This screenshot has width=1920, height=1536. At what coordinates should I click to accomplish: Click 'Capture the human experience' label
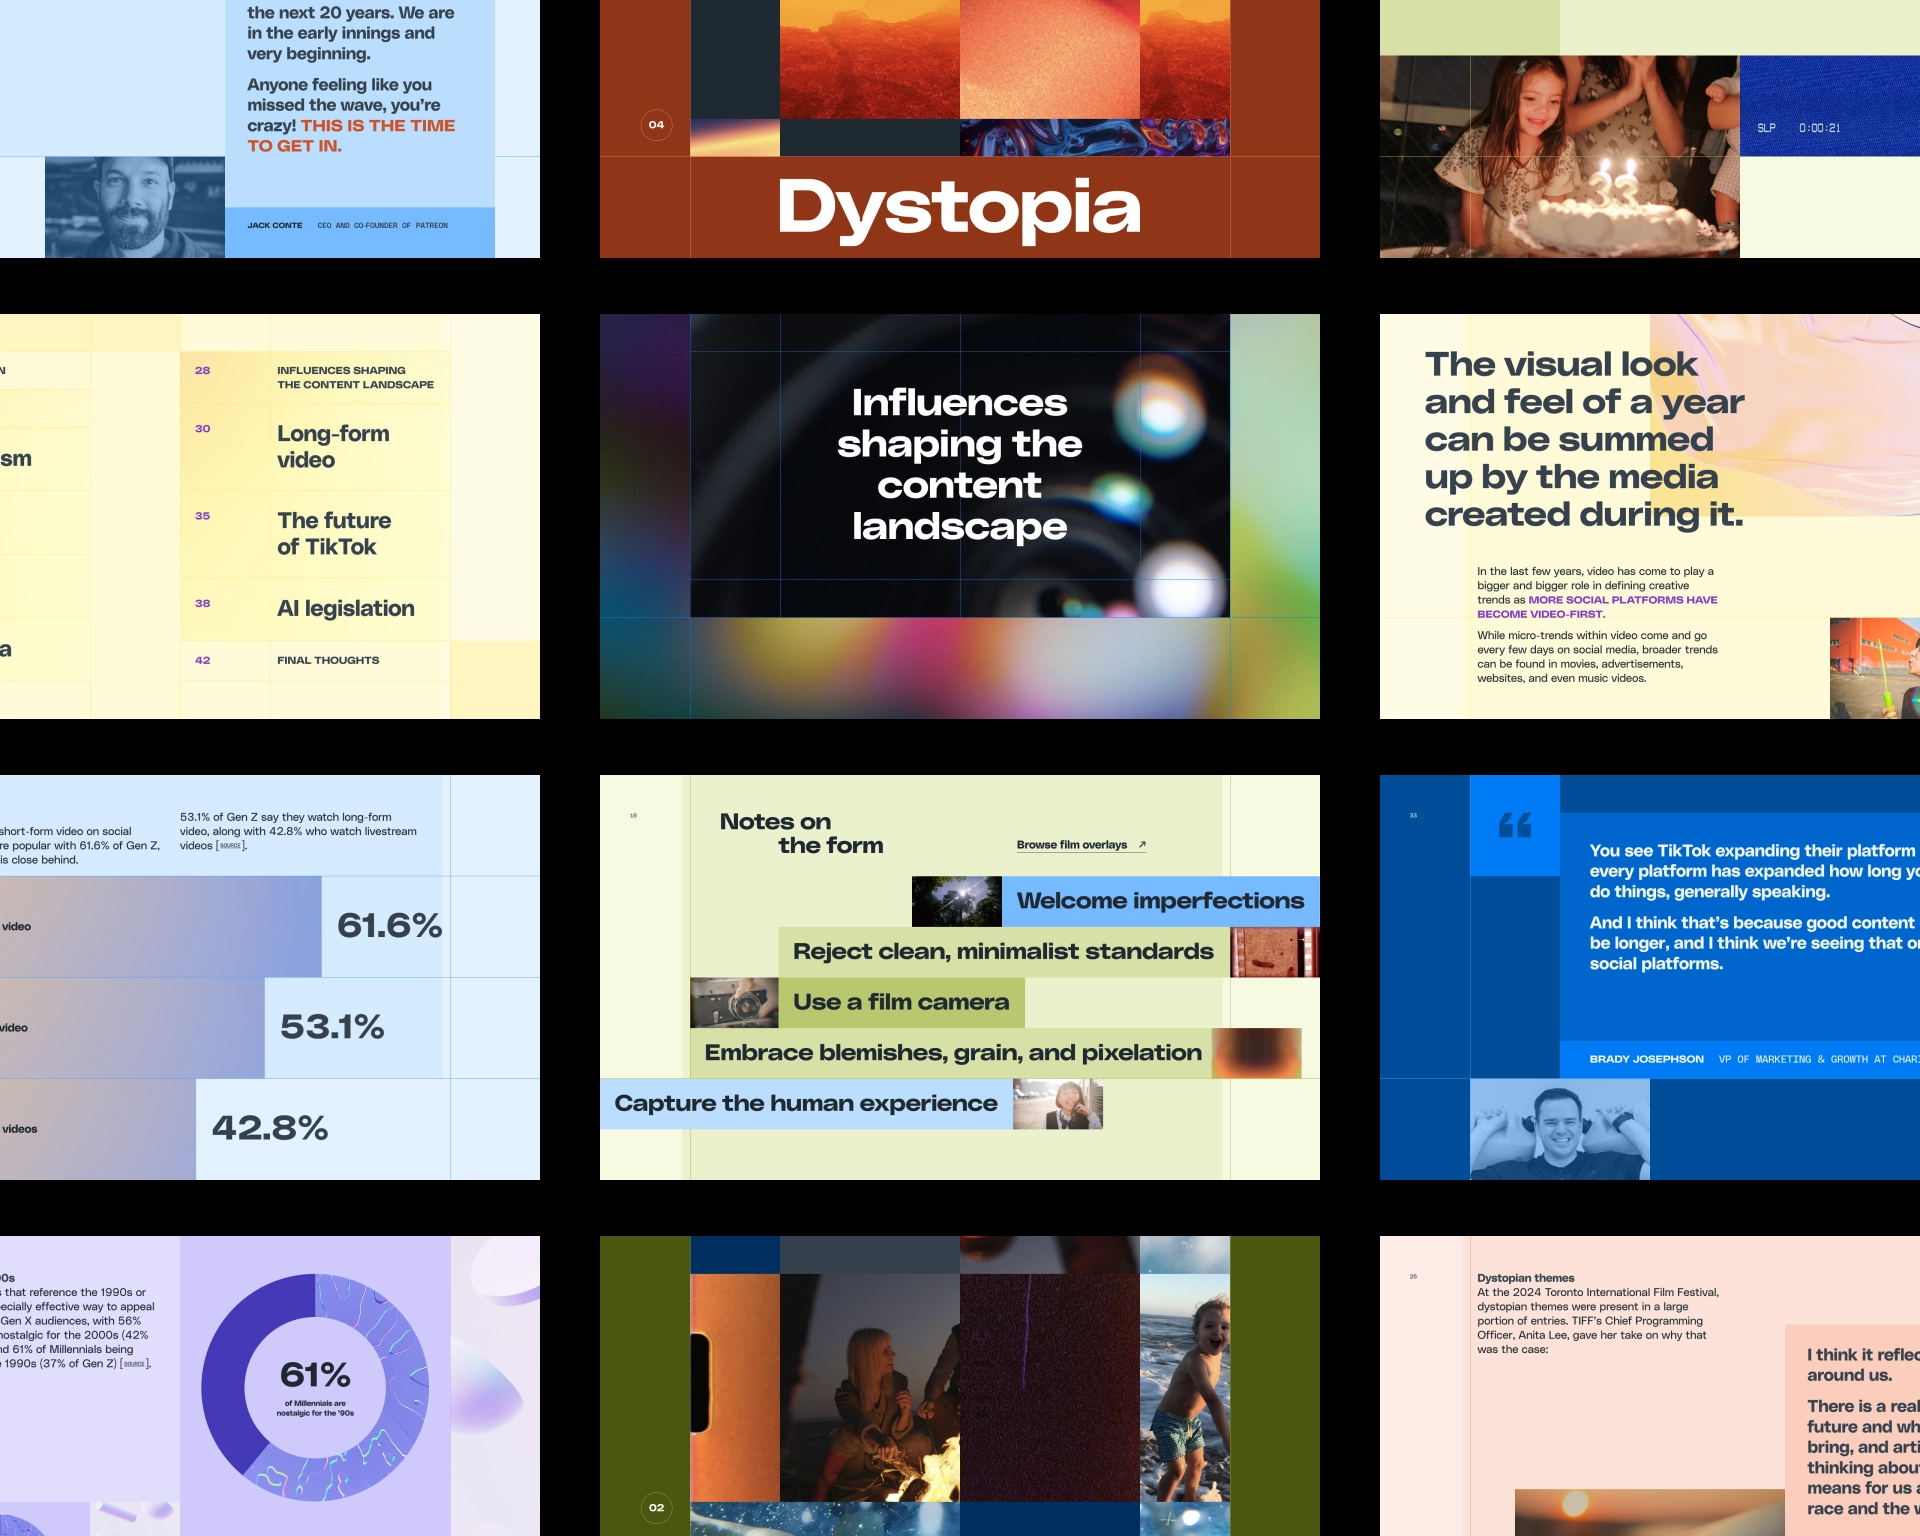tap(806, 1104)
